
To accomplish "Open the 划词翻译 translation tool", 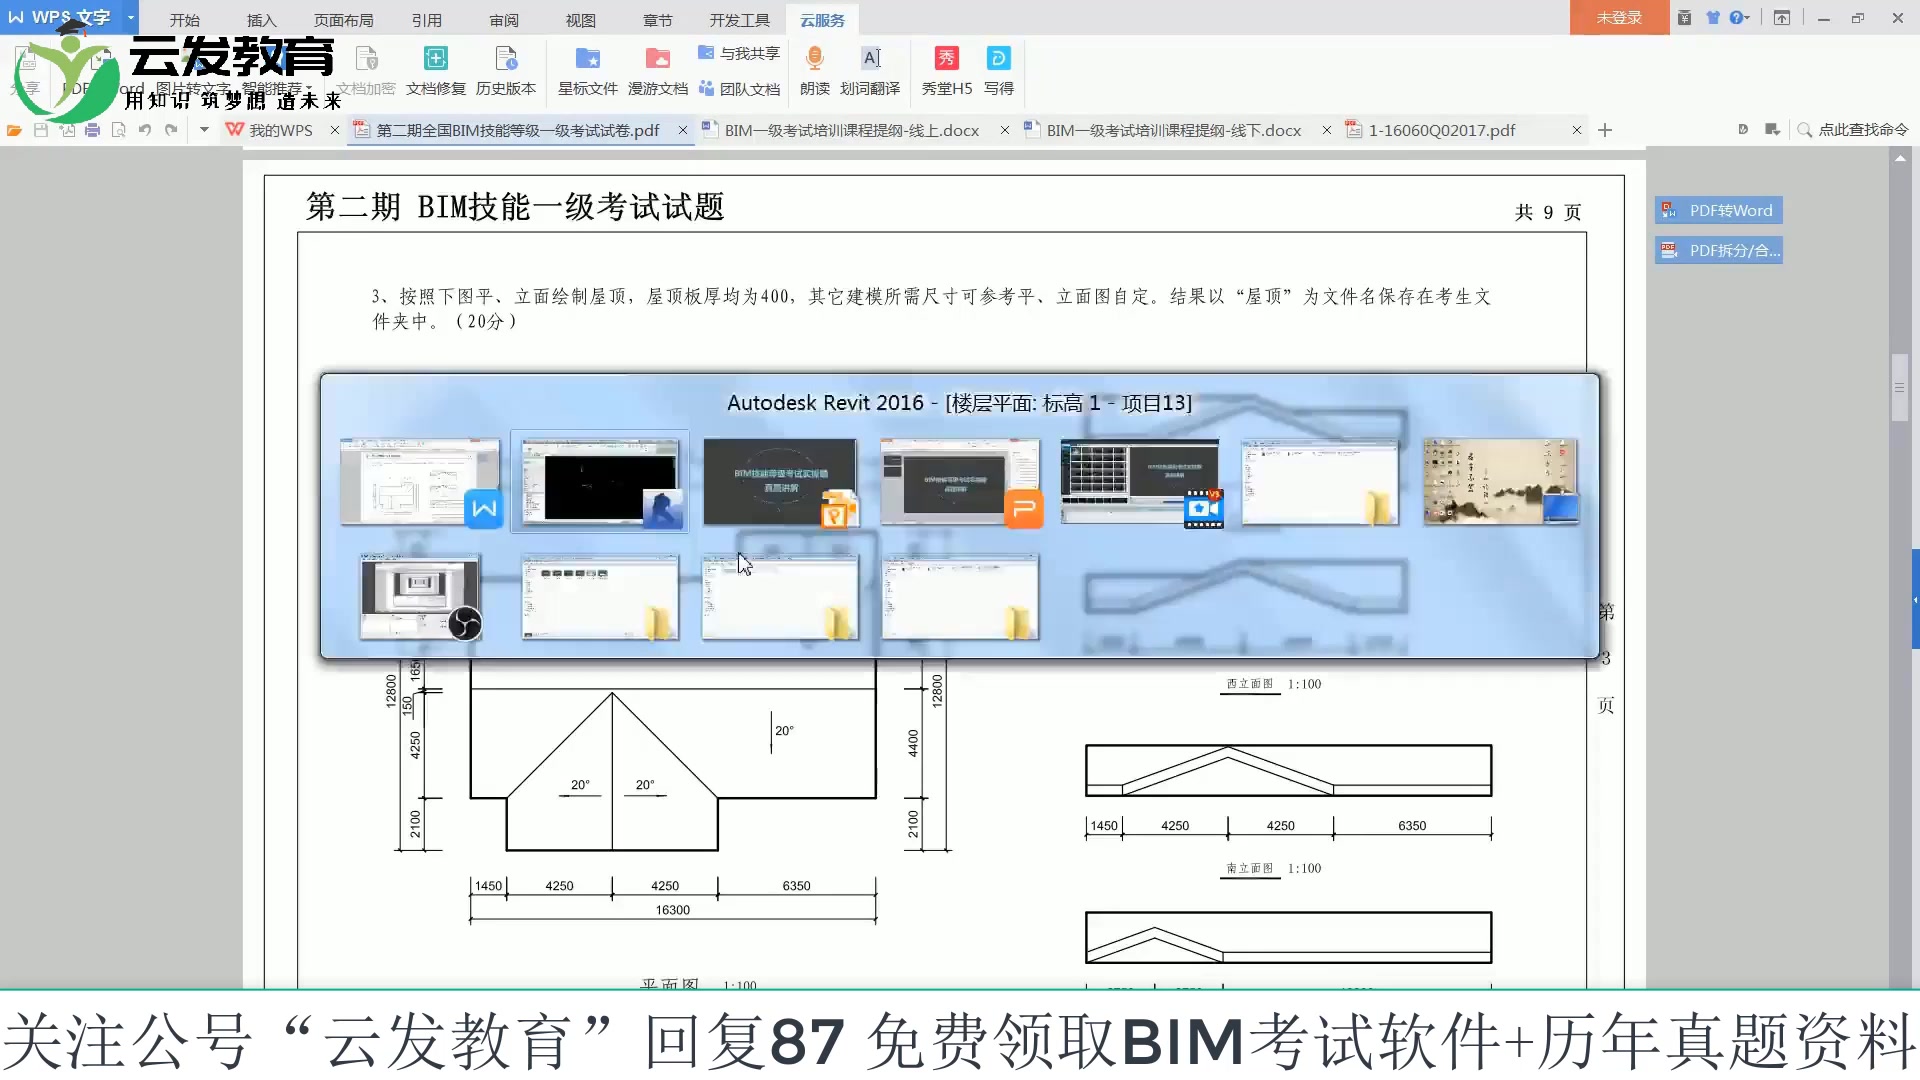I will click(872, 70).
